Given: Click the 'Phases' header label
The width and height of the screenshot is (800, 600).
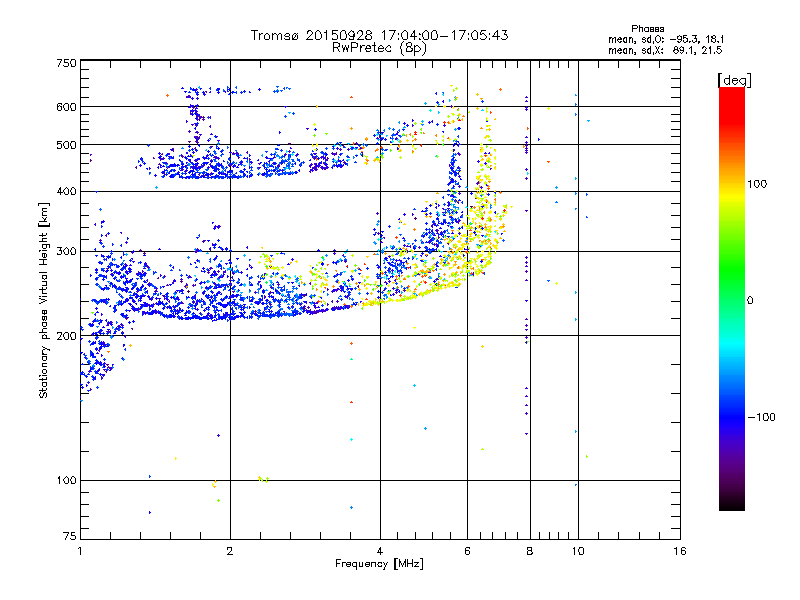Looking at the screenshot, I should [x=647, y=29].
